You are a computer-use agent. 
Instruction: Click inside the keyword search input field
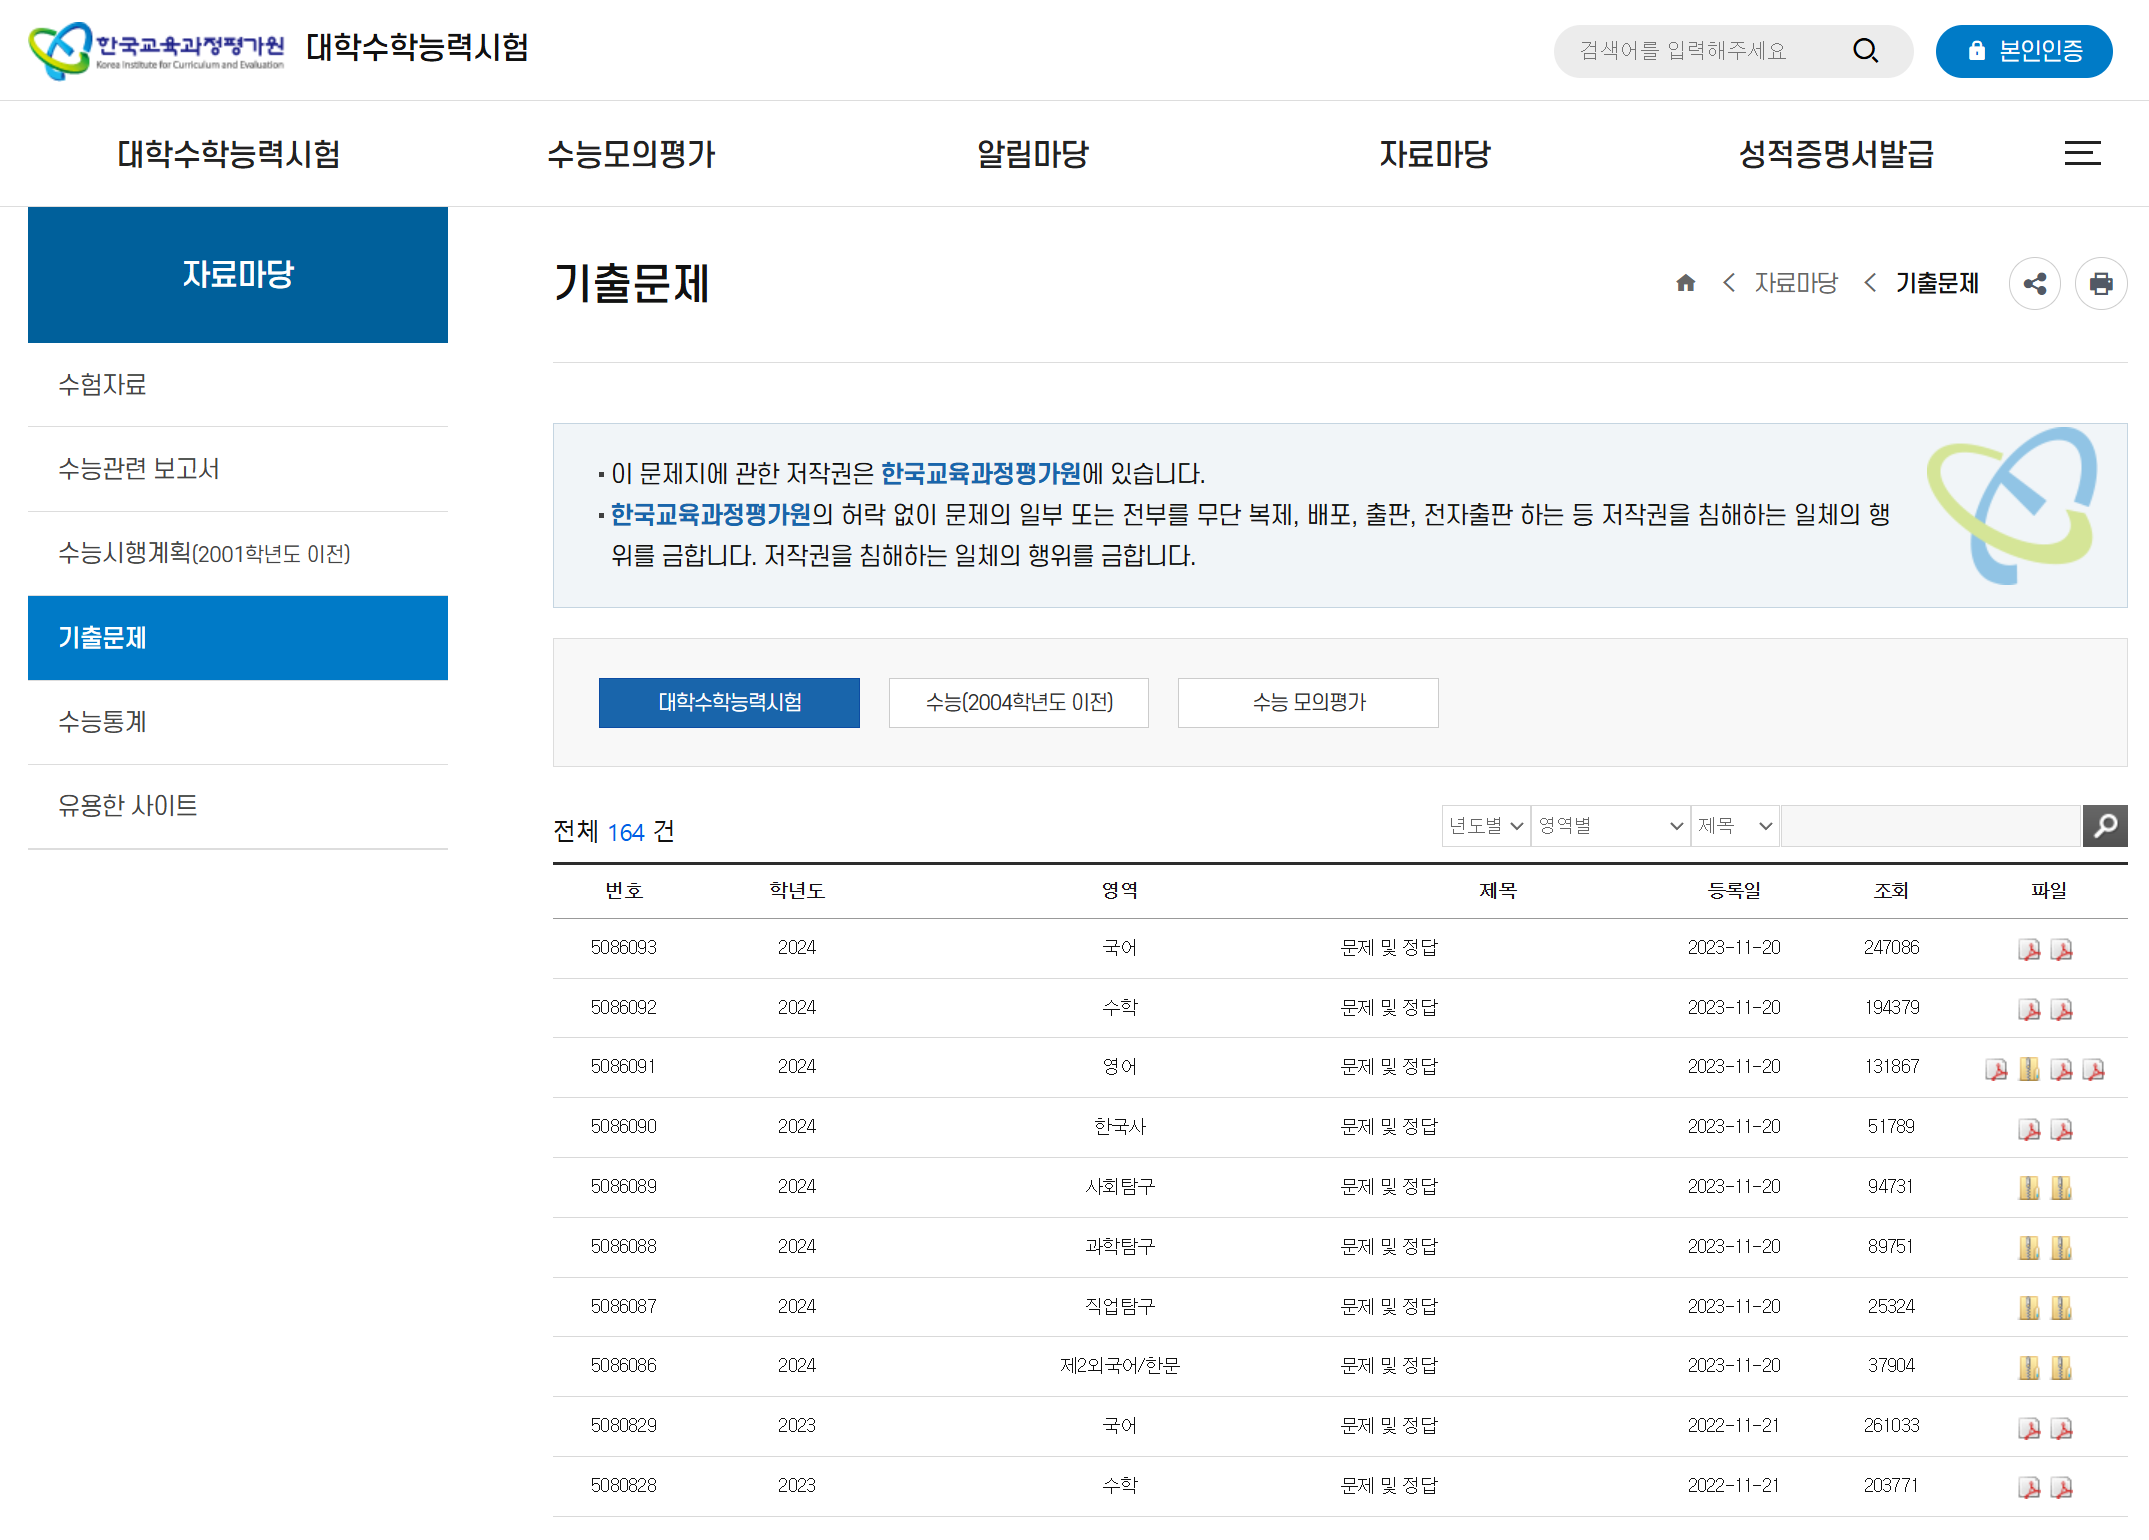(1930, 826)
